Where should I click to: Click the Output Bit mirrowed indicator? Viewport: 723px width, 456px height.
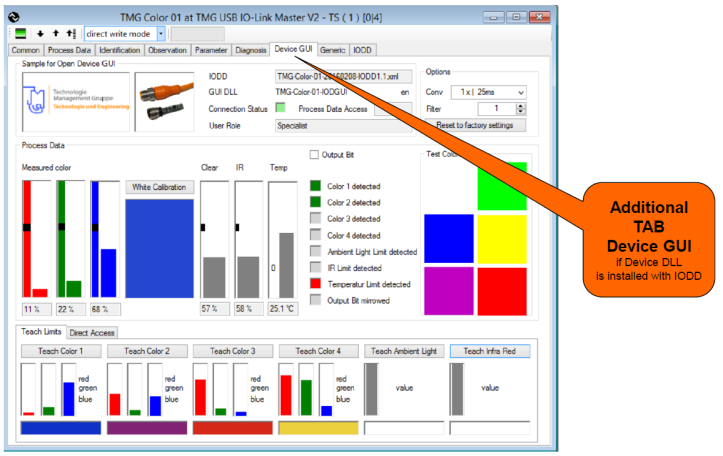point(315,300)
